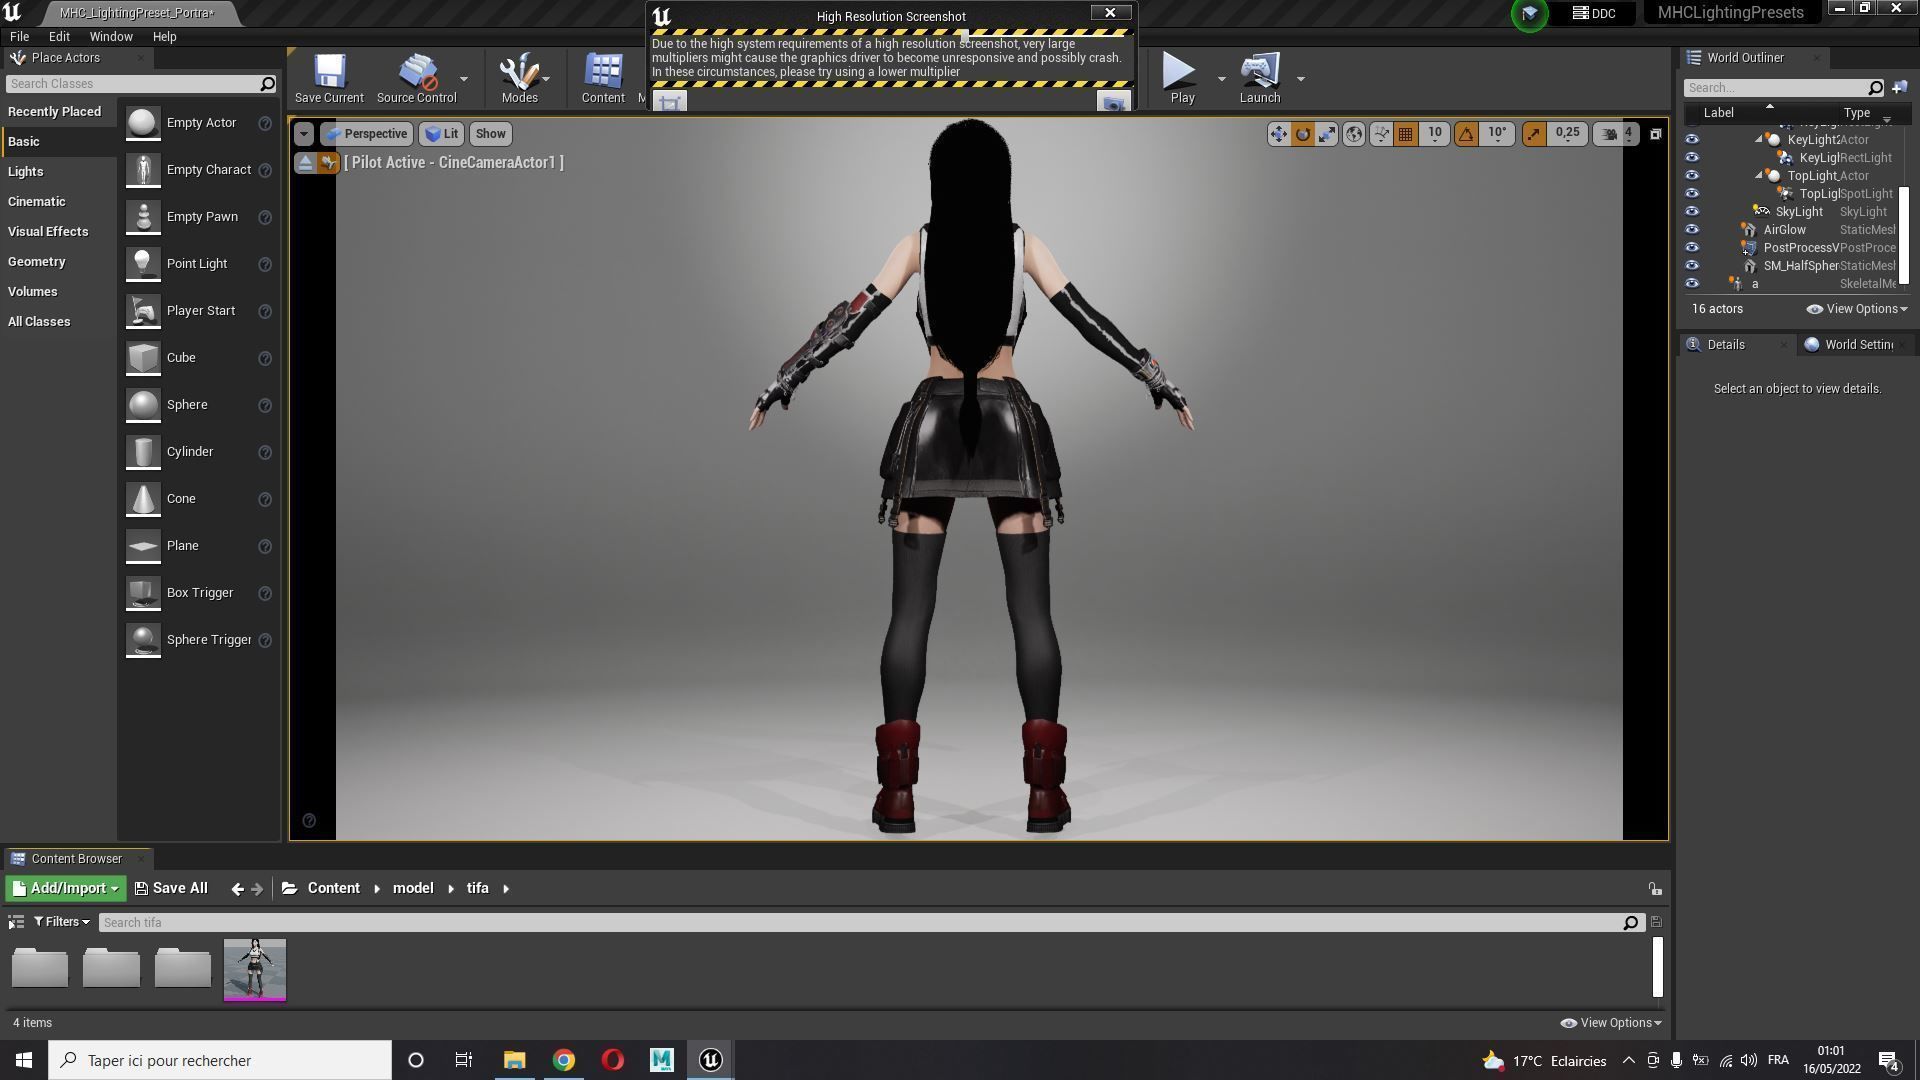Click the Content Browser vertical scrollbar
1920x1080 pixels.
(1657, 967)
